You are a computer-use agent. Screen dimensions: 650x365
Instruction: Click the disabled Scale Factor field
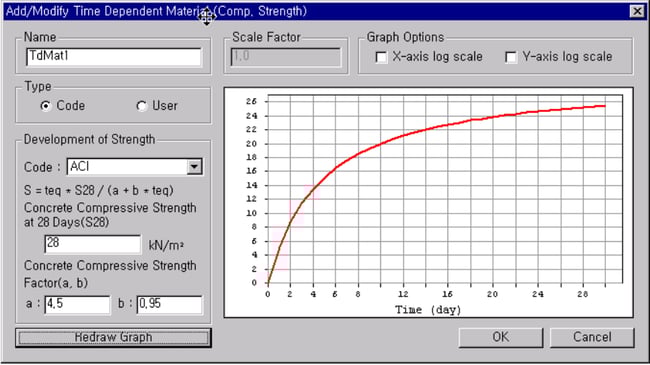[x=286, y=57]
